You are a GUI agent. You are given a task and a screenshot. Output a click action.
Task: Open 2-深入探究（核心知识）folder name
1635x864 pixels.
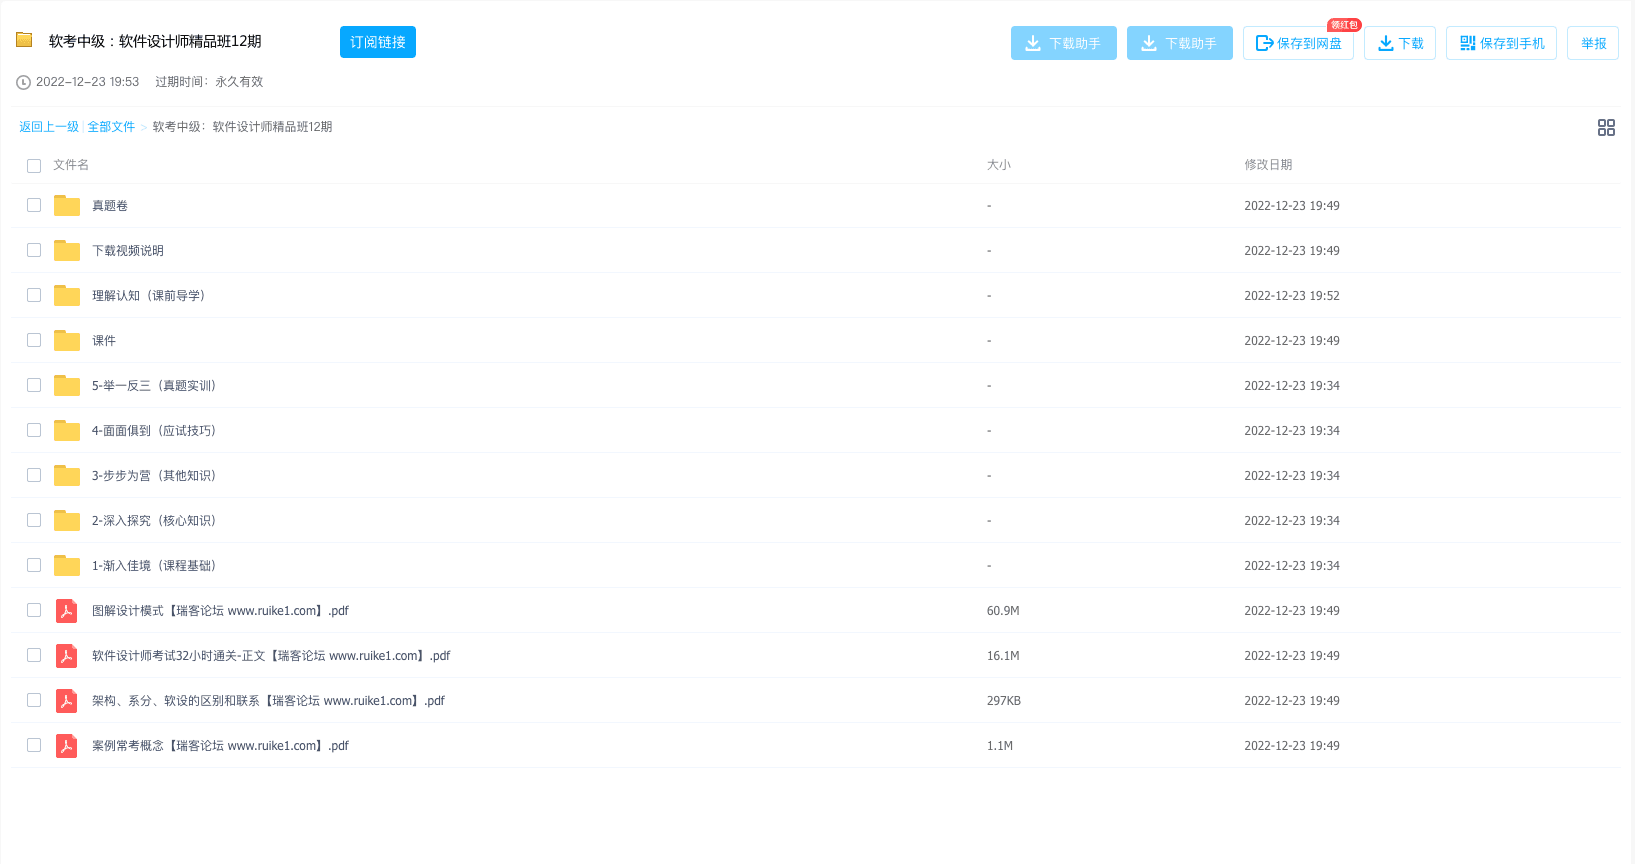[x=154, y=520]
